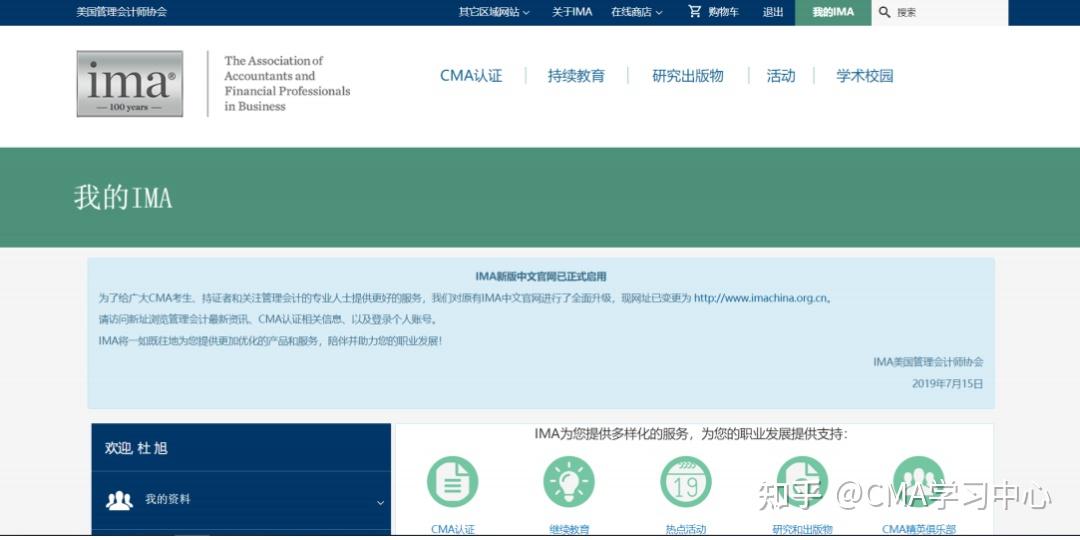Open the 研究和出版物 circle icon

(802, 481)
